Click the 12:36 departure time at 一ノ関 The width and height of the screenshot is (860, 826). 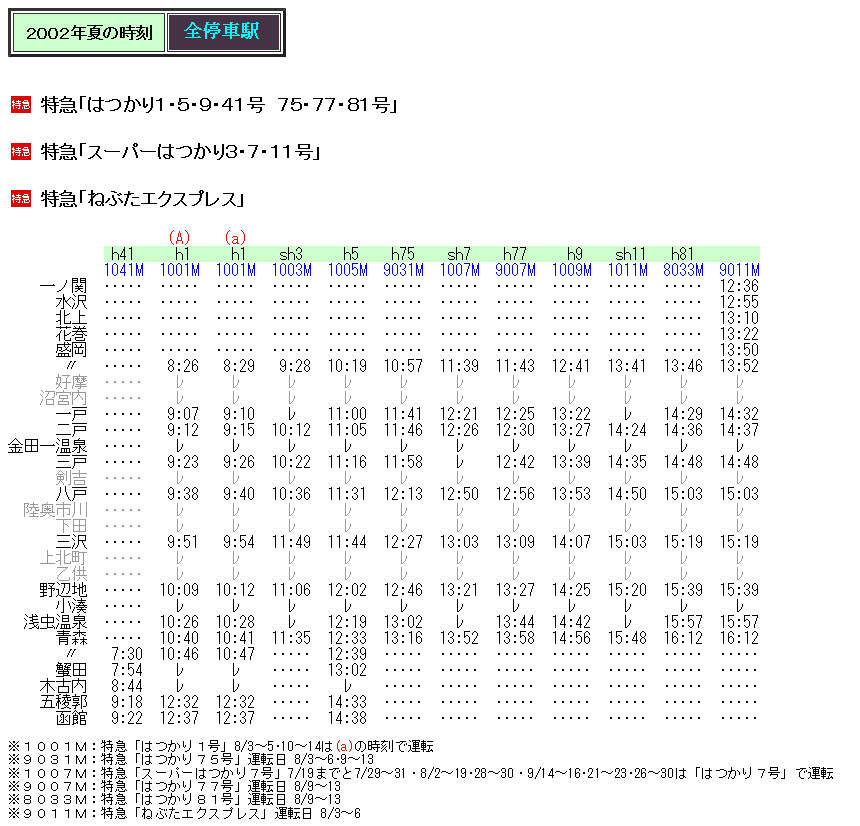tap(739, 286)
